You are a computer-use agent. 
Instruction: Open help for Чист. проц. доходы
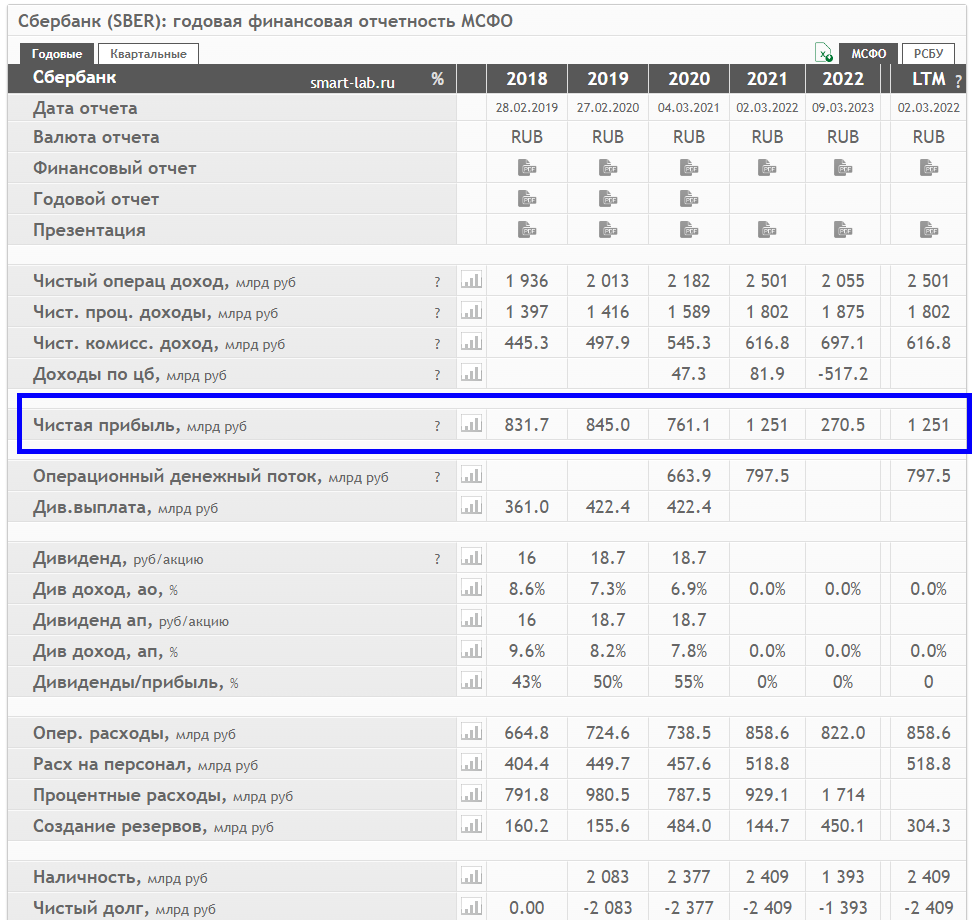tap(437, 313)
